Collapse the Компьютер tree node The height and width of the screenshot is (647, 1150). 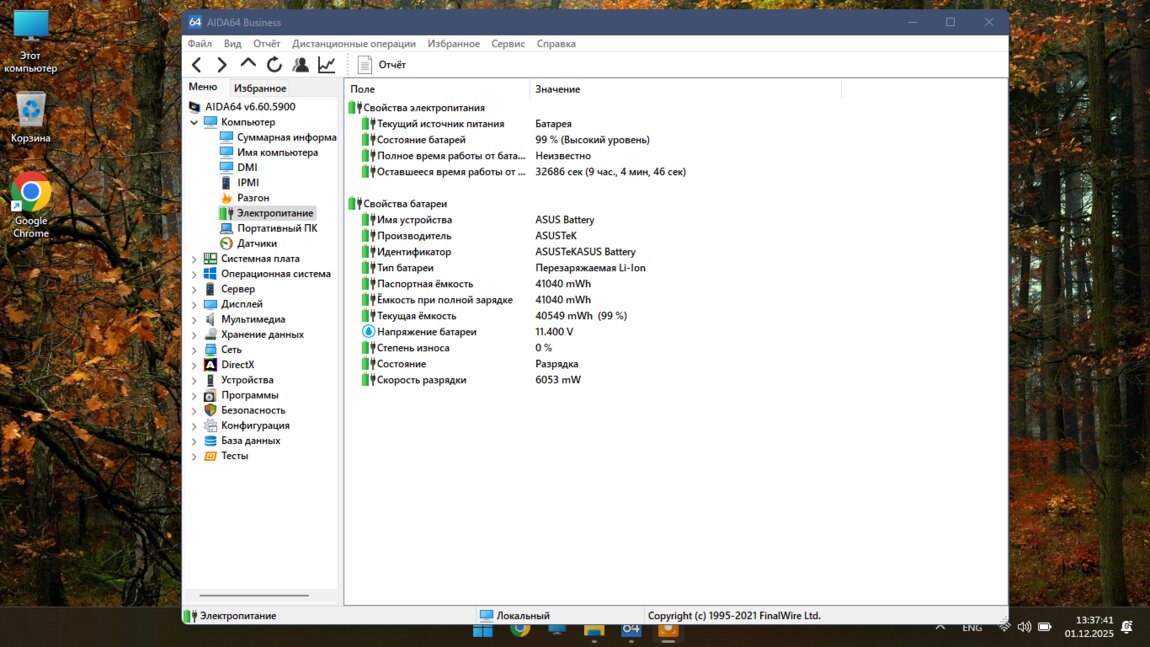pos(194,122)
